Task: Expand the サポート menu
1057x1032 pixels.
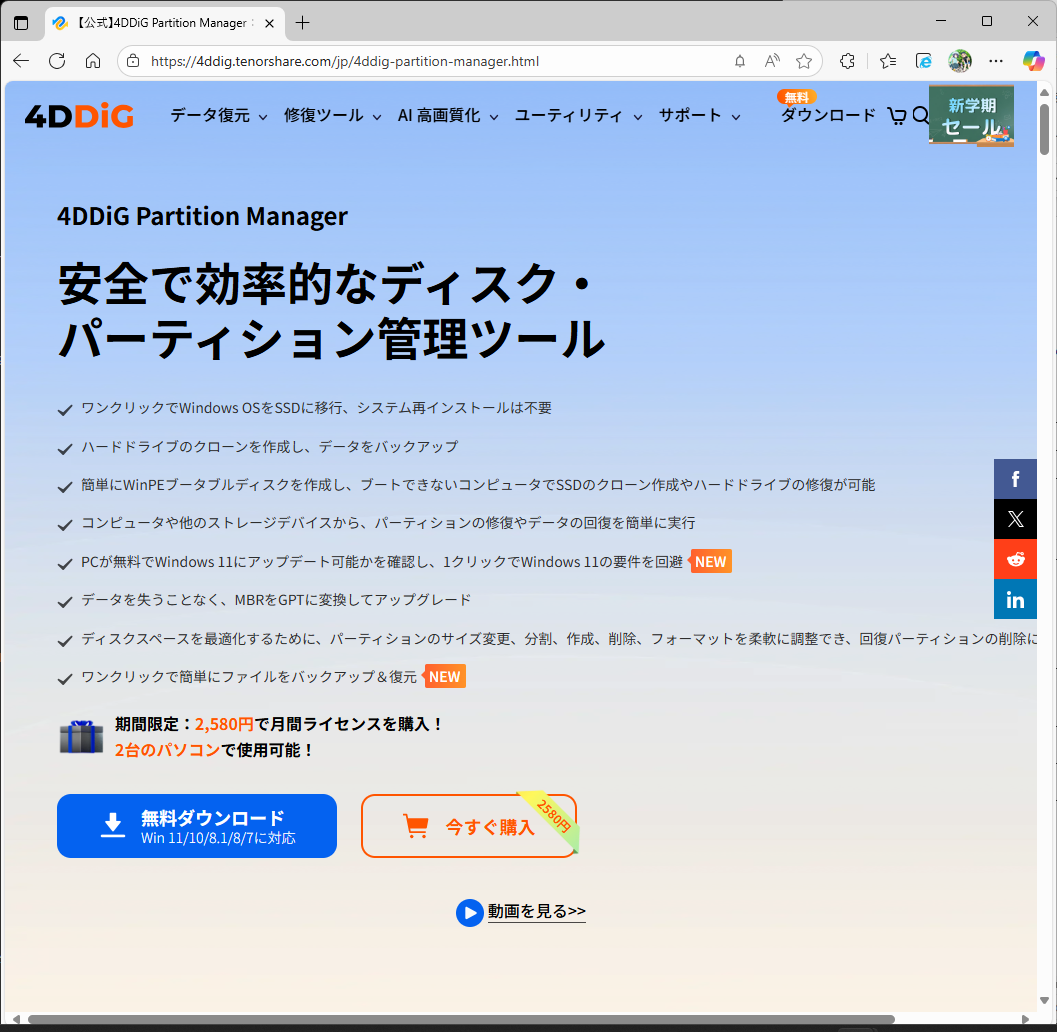Action: pos(700,116)
